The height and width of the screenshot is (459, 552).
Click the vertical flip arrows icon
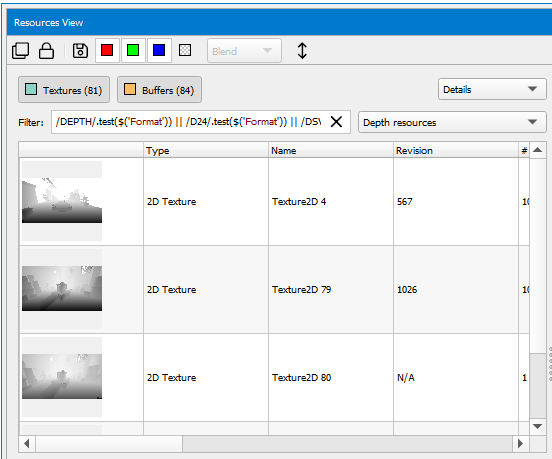pos(302,51)
